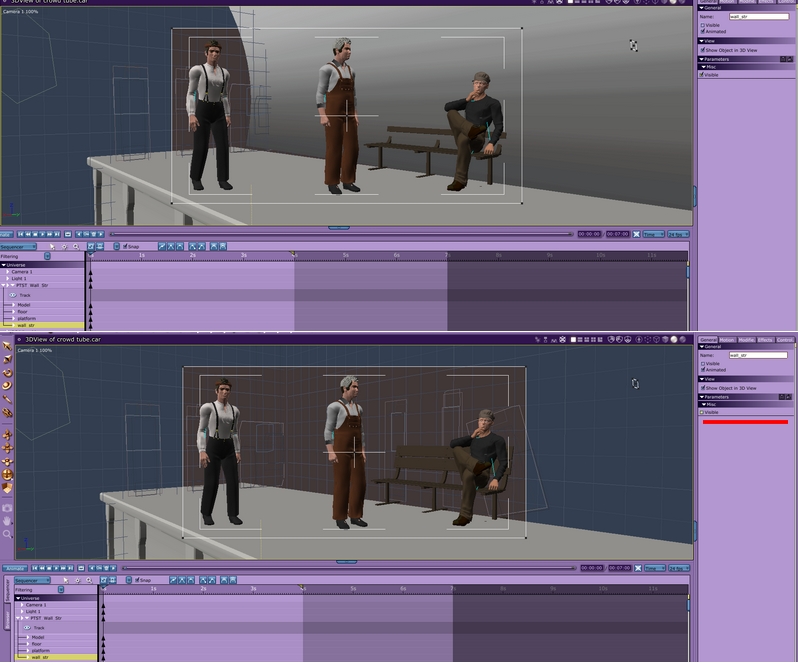Click the delete keyframe trash icon in lower window
Screen dimensions: 798x665
click(x=106, y=568)
